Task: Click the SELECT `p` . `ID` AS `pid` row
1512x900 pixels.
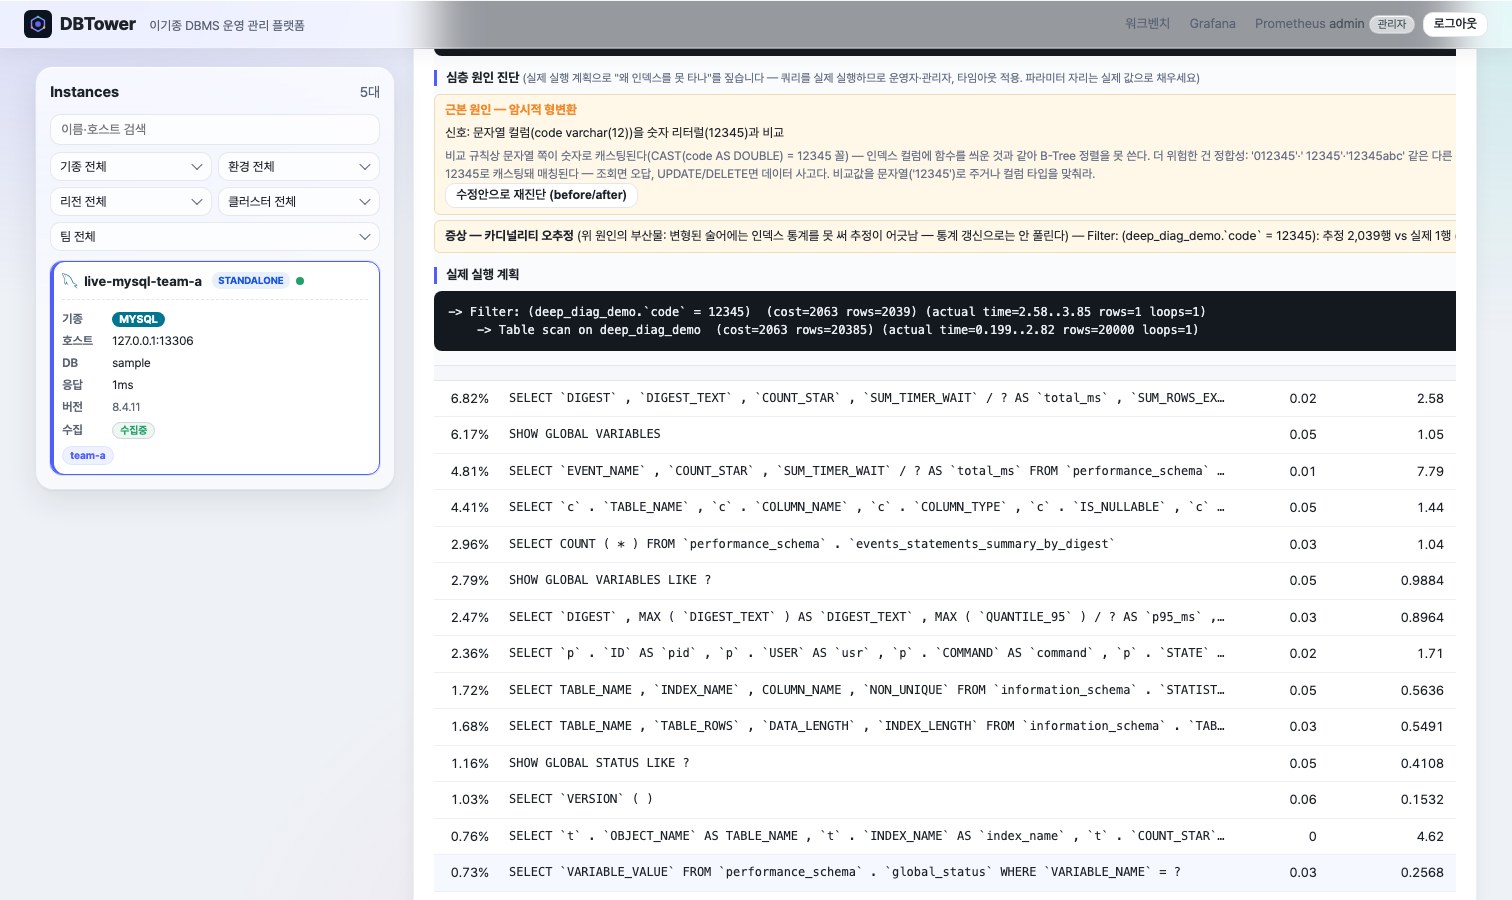Action: pyautogui.click(x=945, y=653)
